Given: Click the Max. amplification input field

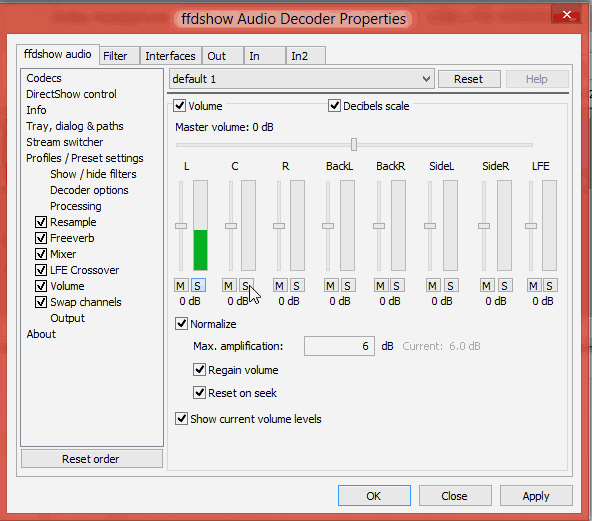Looking at the screenshot, I should (x=339, y=346).
